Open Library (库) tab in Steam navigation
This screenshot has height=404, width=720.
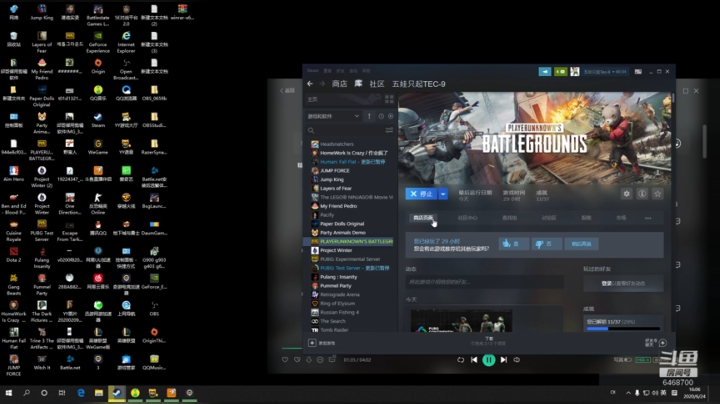[358, 84]
